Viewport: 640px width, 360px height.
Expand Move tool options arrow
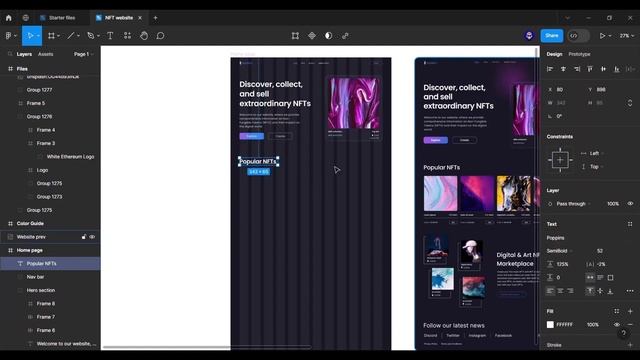(x=38, y=36)
